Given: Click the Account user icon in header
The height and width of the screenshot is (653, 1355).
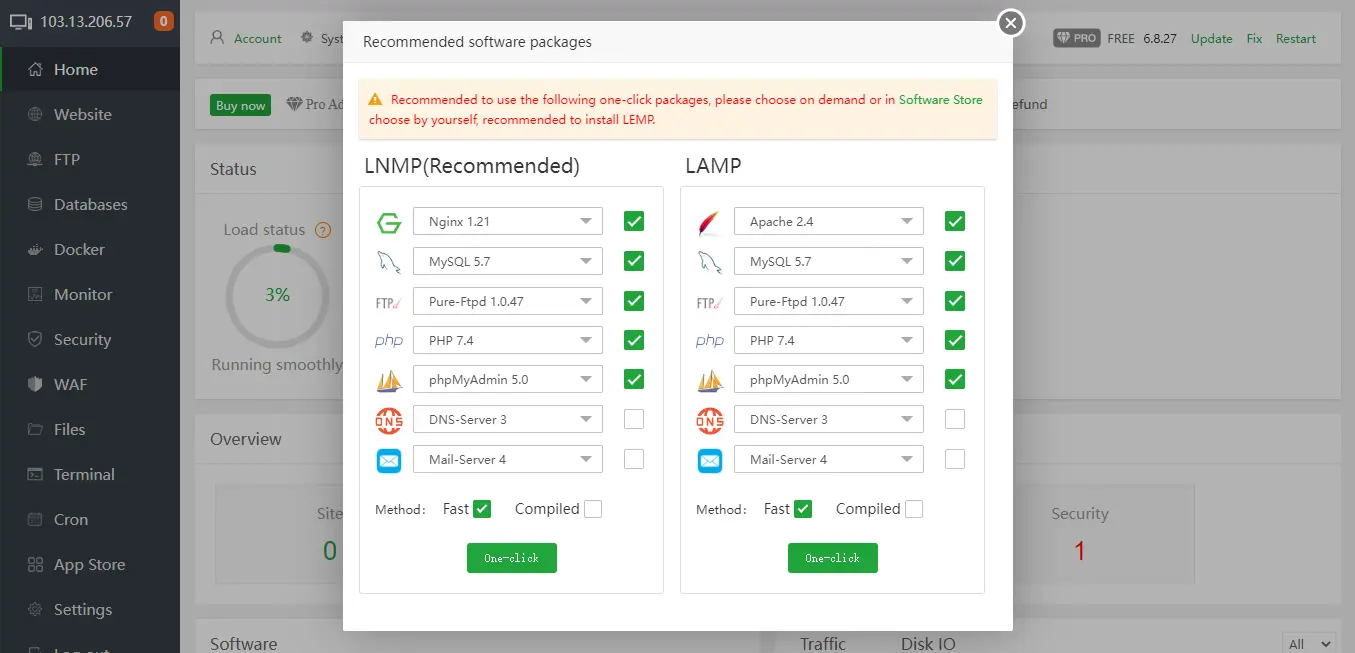Looking at the screenshot, I should point(217,38).
